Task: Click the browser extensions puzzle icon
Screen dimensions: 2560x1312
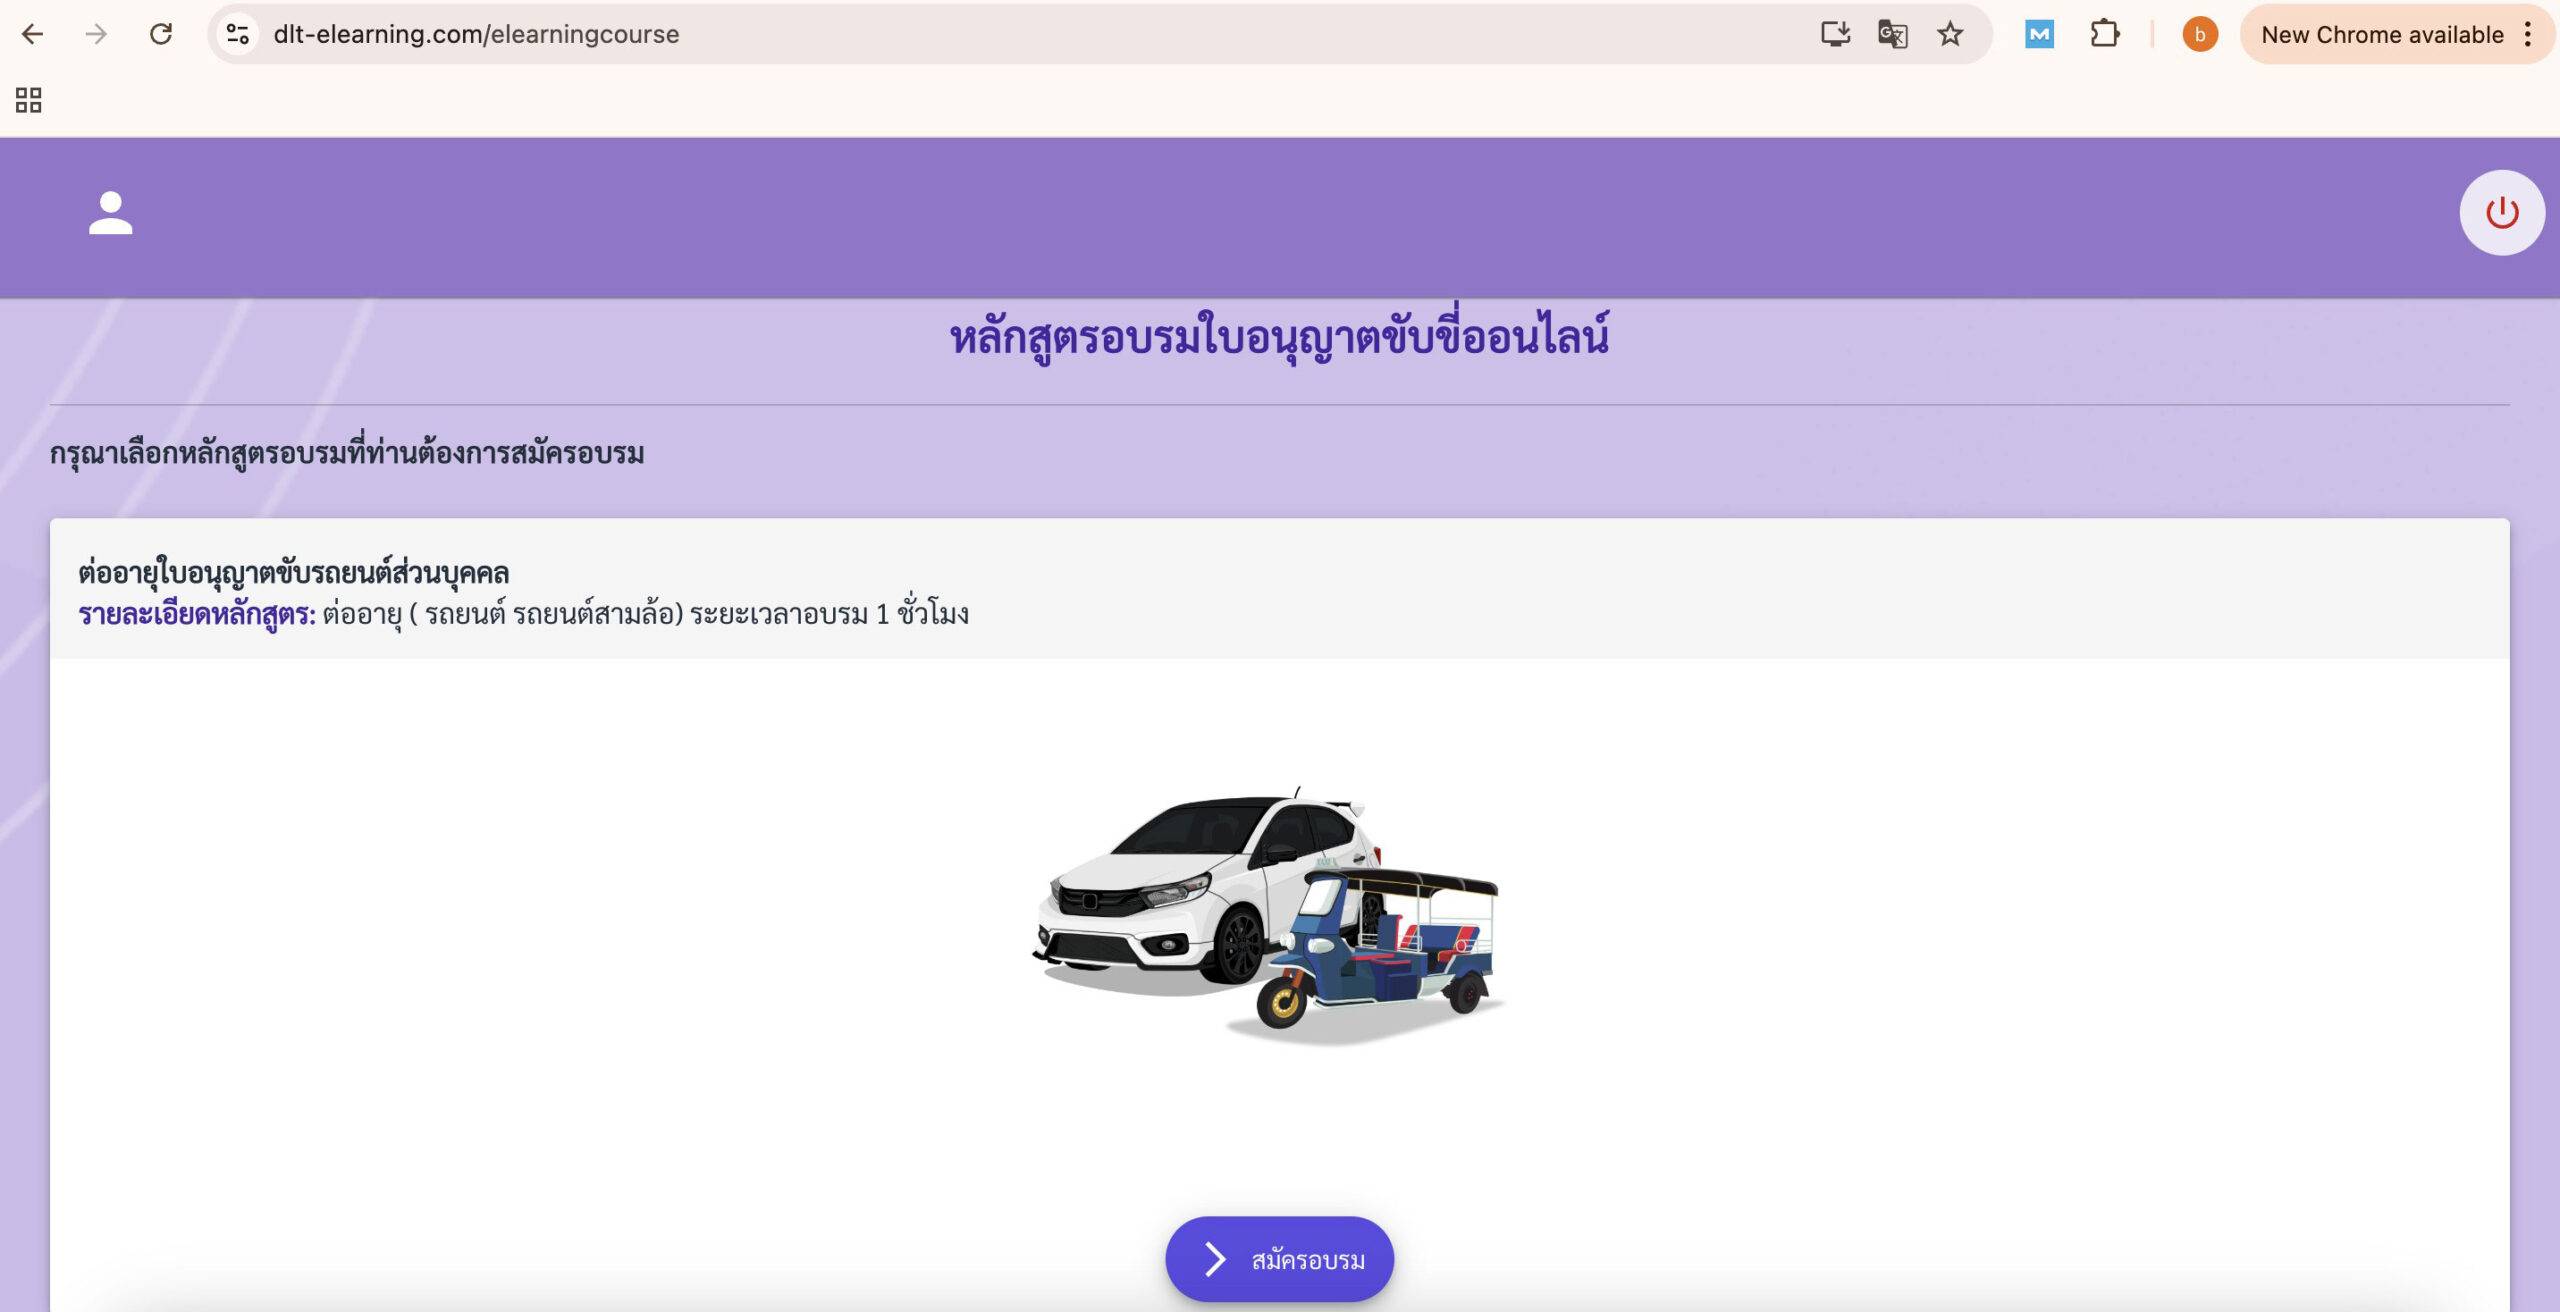Action: pos(2105,33)
